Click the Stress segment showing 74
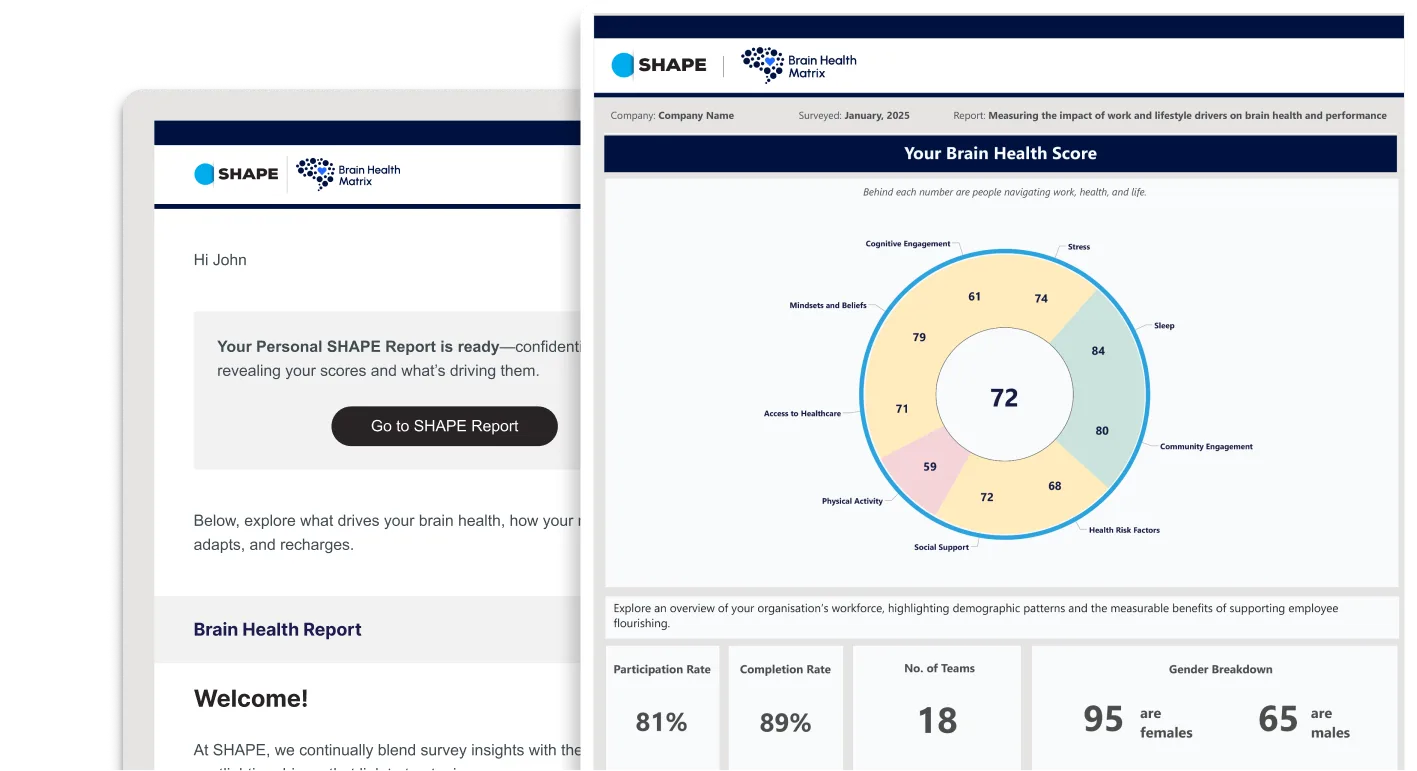The image size is (1417, 771). point(1041,298)
